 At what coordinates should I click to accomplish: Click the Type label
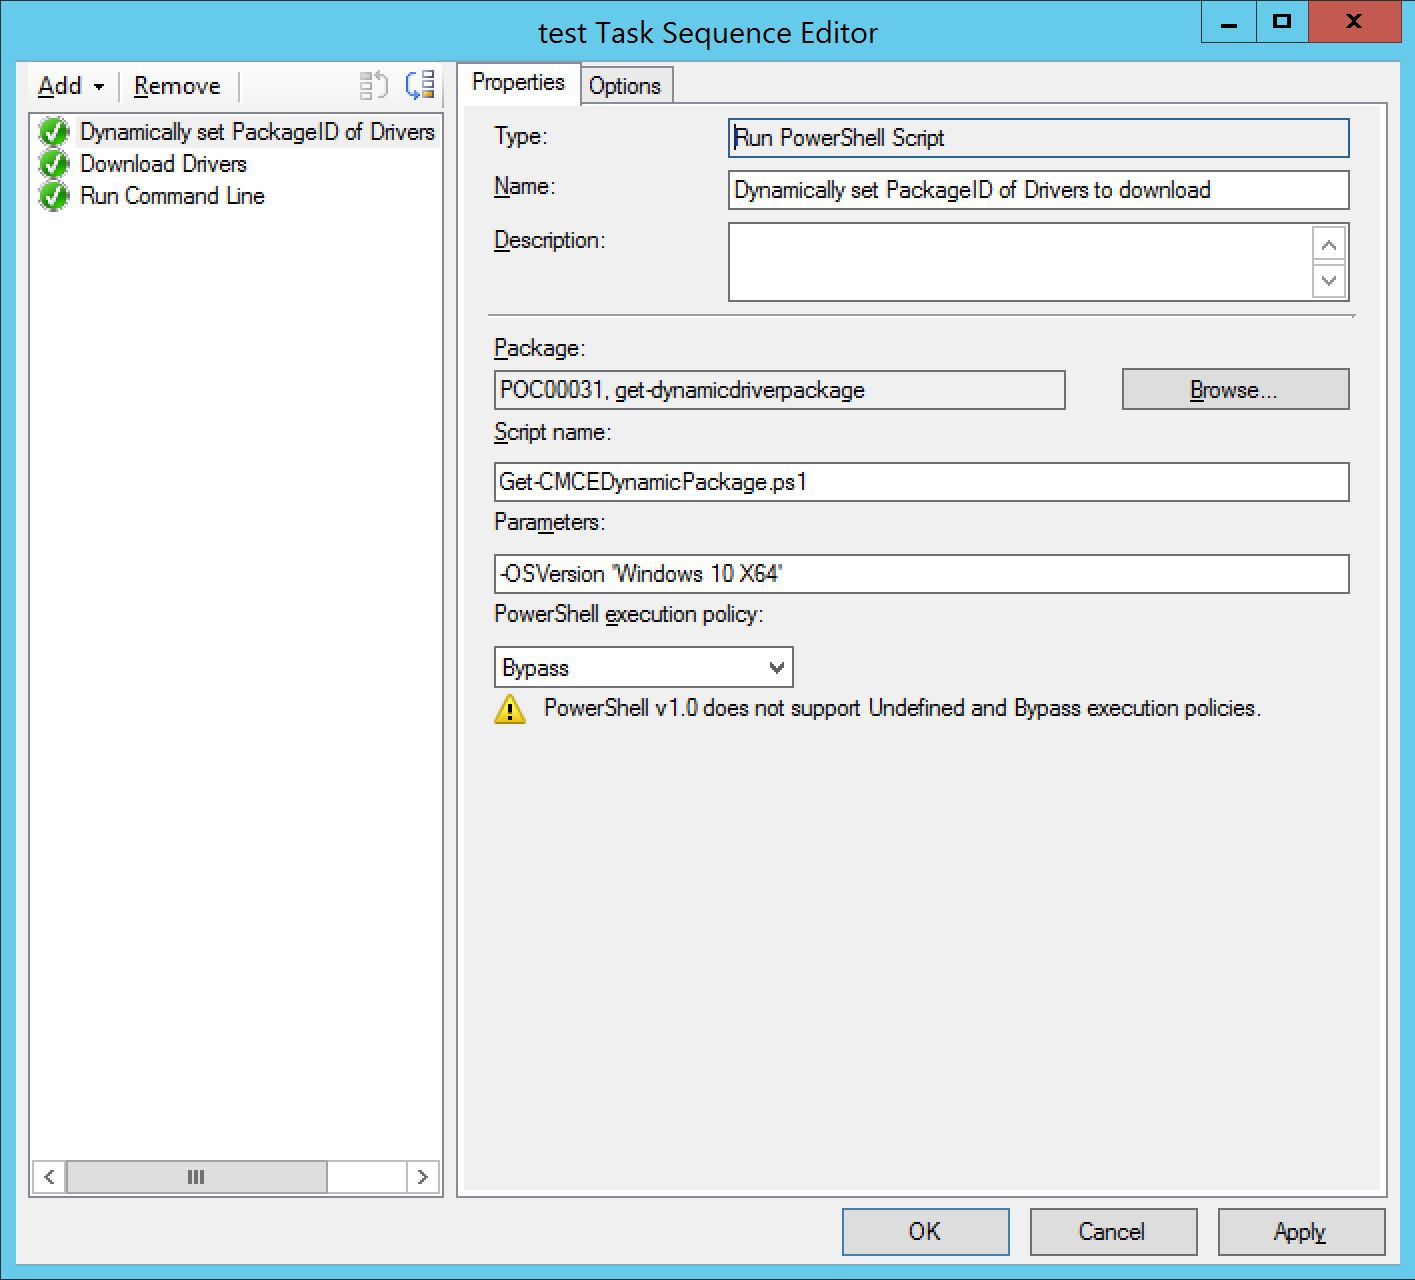coord(521,136)
